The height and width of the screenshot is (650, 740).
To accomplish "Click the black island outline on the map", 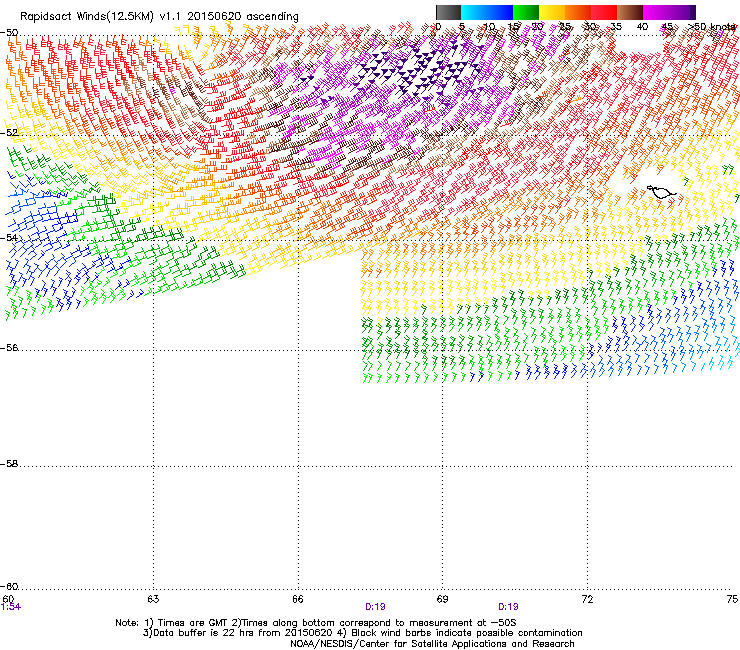I will (x=661, y=192).
